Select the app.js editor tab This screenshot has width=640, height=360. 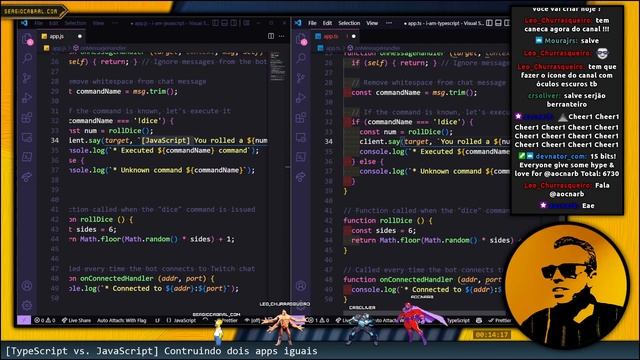pos(61,36)
